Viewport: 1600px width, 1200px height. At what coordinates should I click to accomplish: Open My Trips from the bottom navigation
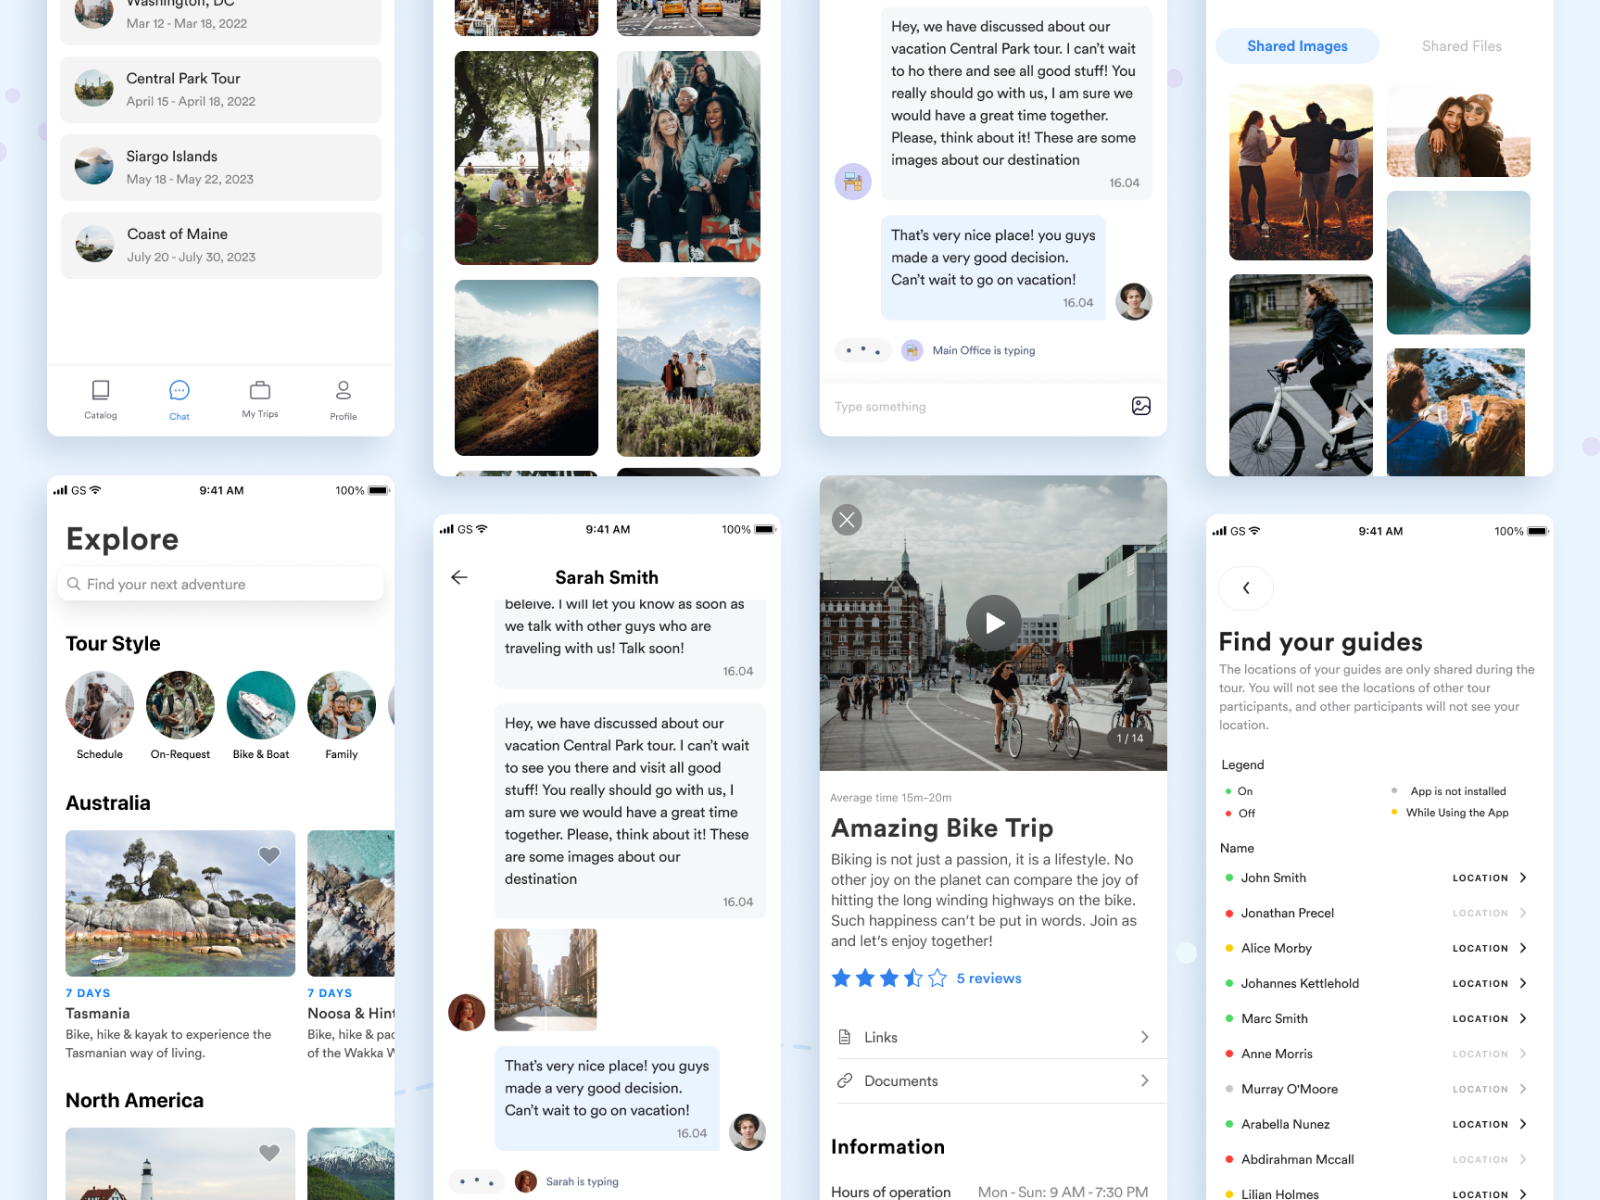259,398
